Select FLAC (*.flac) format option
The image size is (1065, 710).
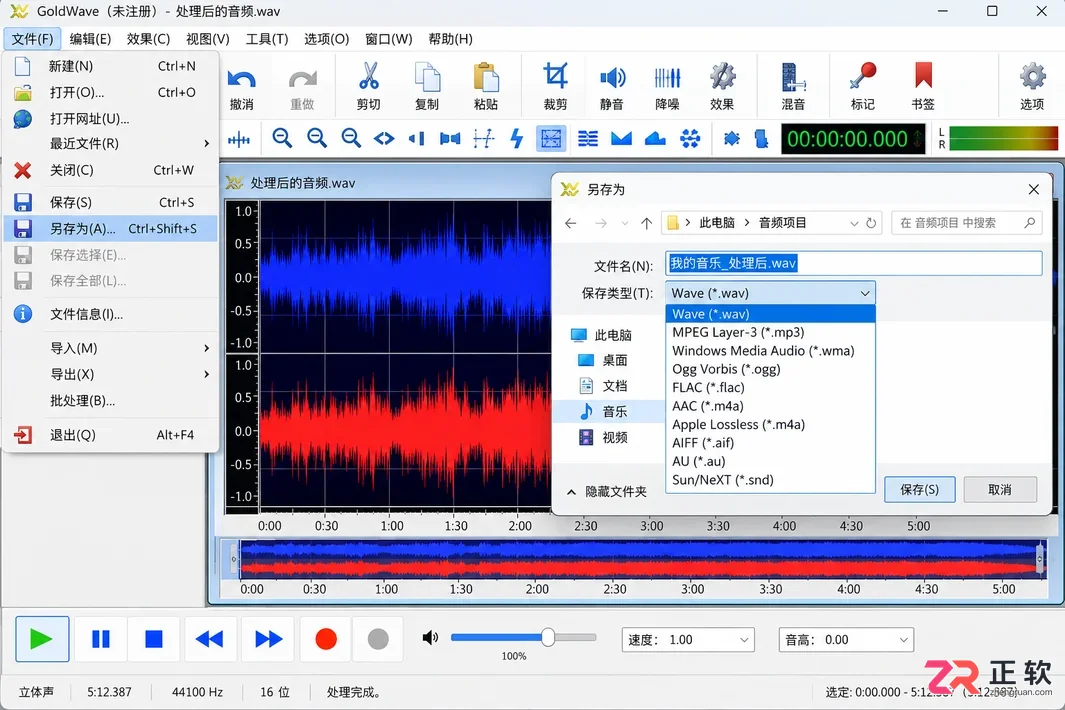[x=770, y=387]
